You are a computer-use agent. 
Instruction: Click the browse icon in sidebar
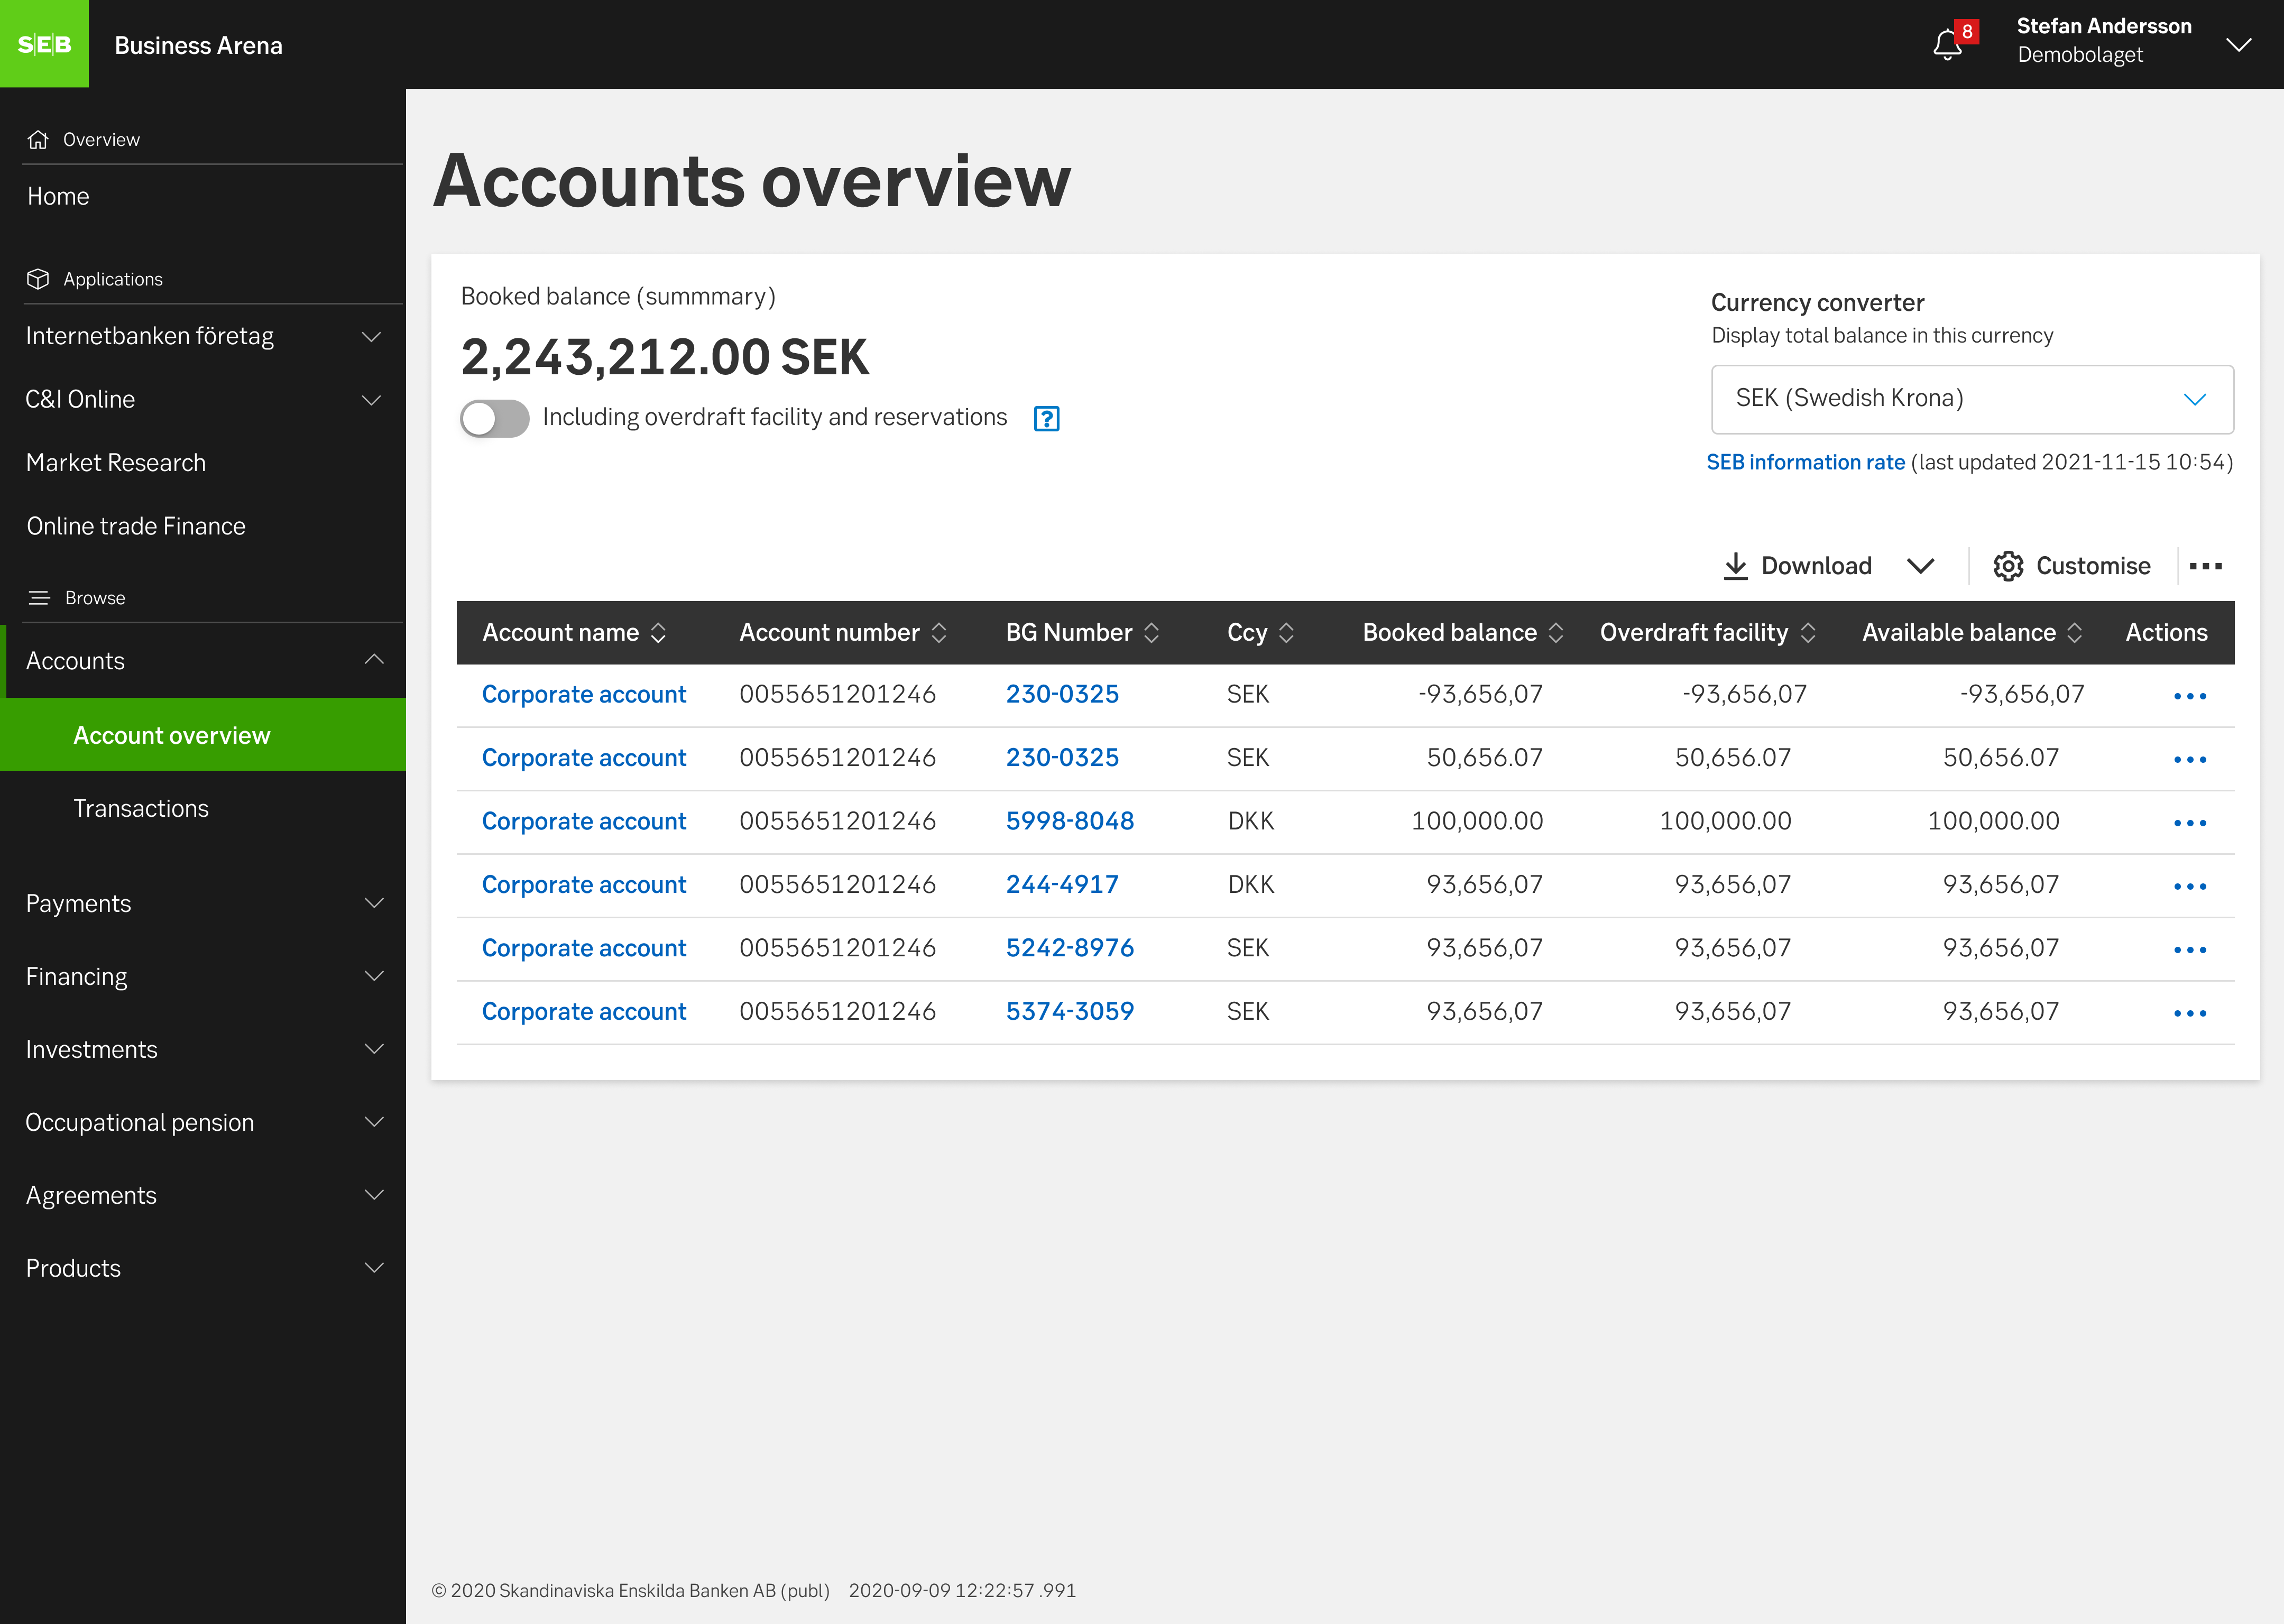(39, 597)
